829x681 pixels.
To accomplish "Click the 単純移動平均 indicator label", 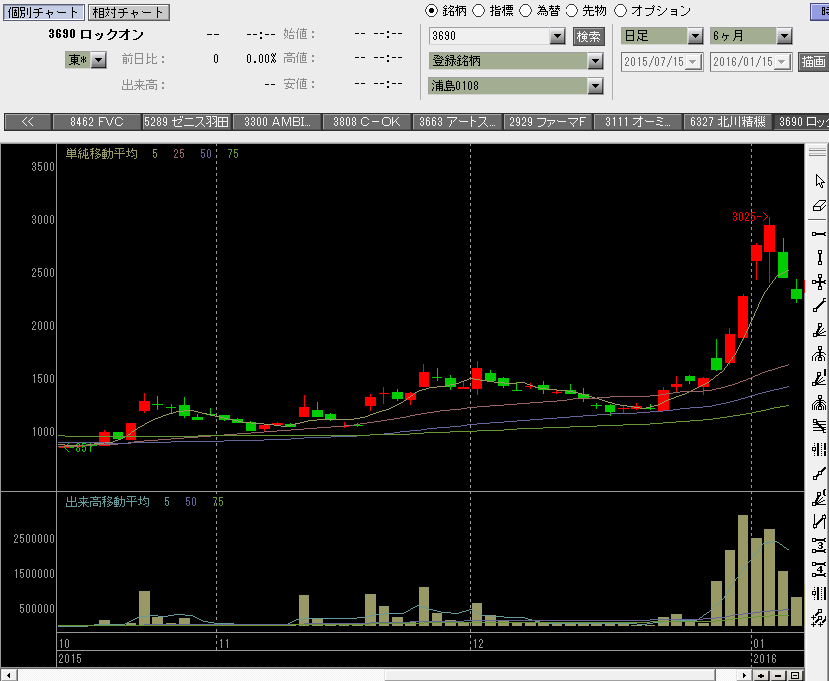I will coord(102,153).
